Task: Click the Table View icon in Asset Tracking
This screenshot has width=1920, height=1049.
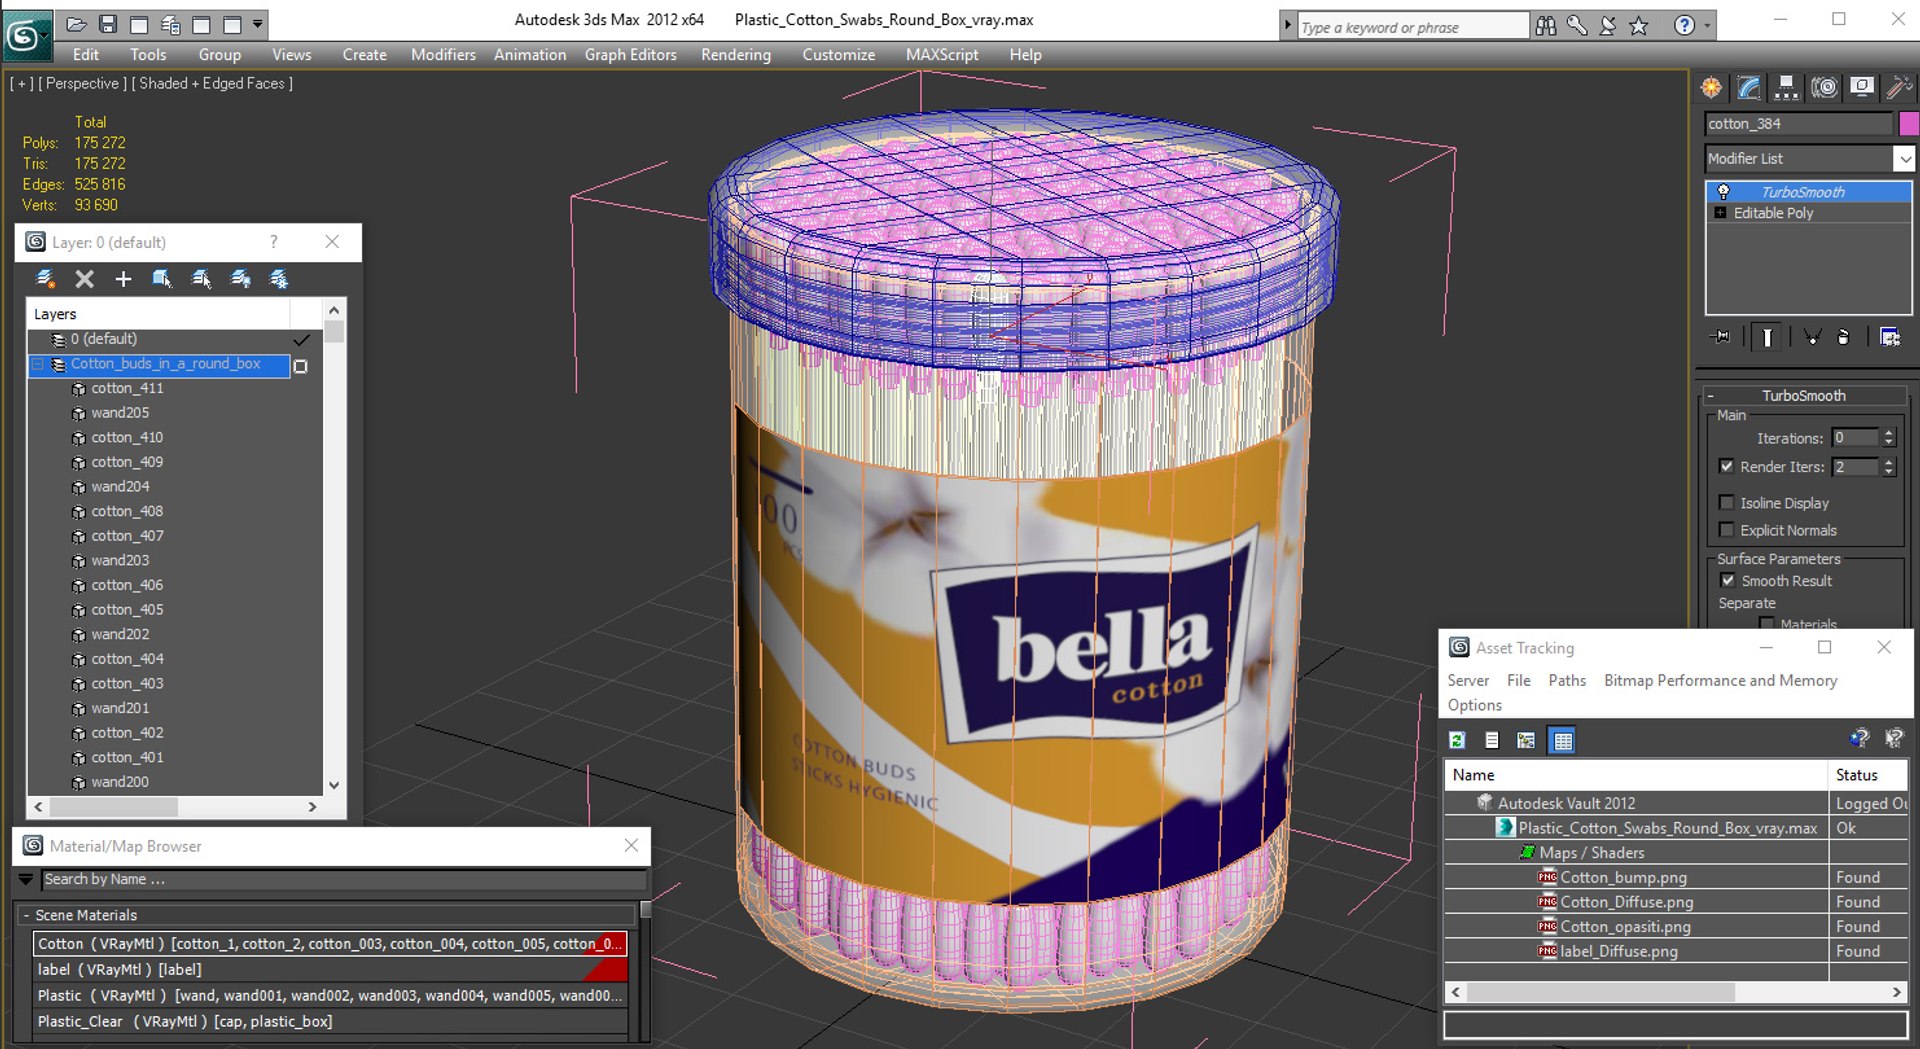Action: coord(1562,740)
